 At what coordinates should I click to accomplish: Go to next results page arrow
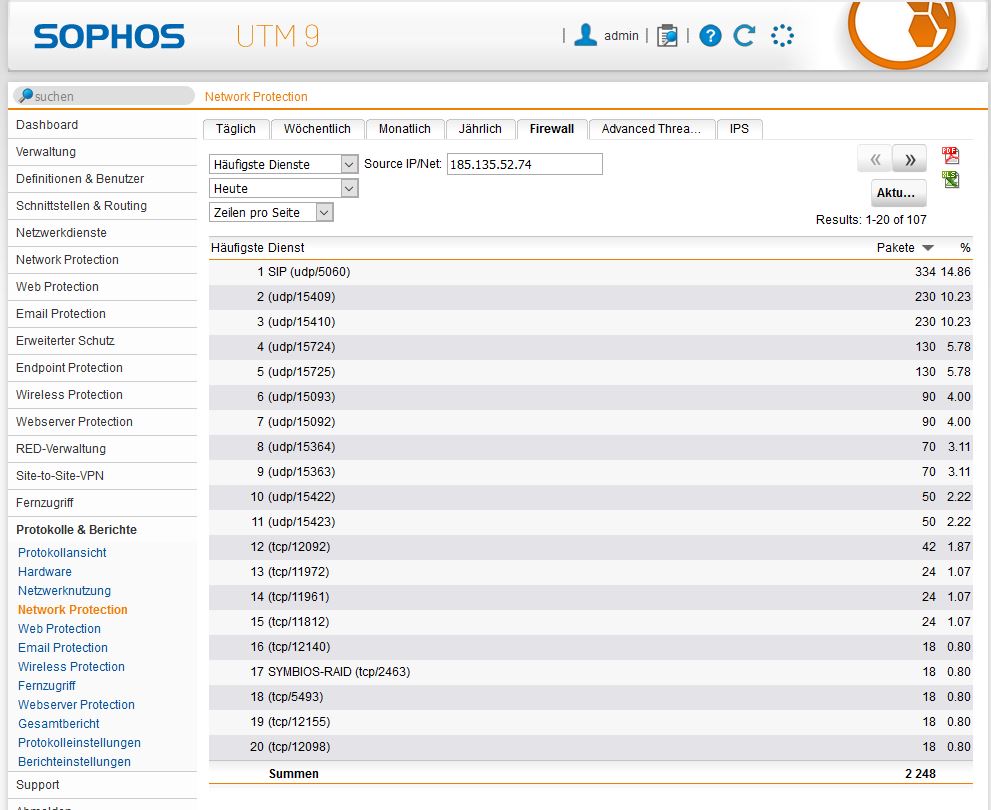pyautogui.click(x=910, y=159)
